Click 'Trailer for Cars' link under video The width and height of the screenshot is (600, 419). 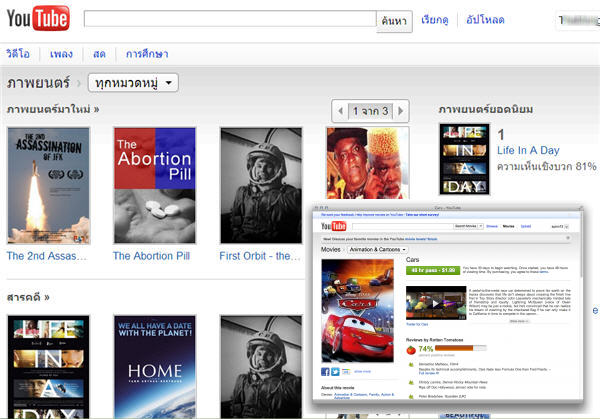417,324
